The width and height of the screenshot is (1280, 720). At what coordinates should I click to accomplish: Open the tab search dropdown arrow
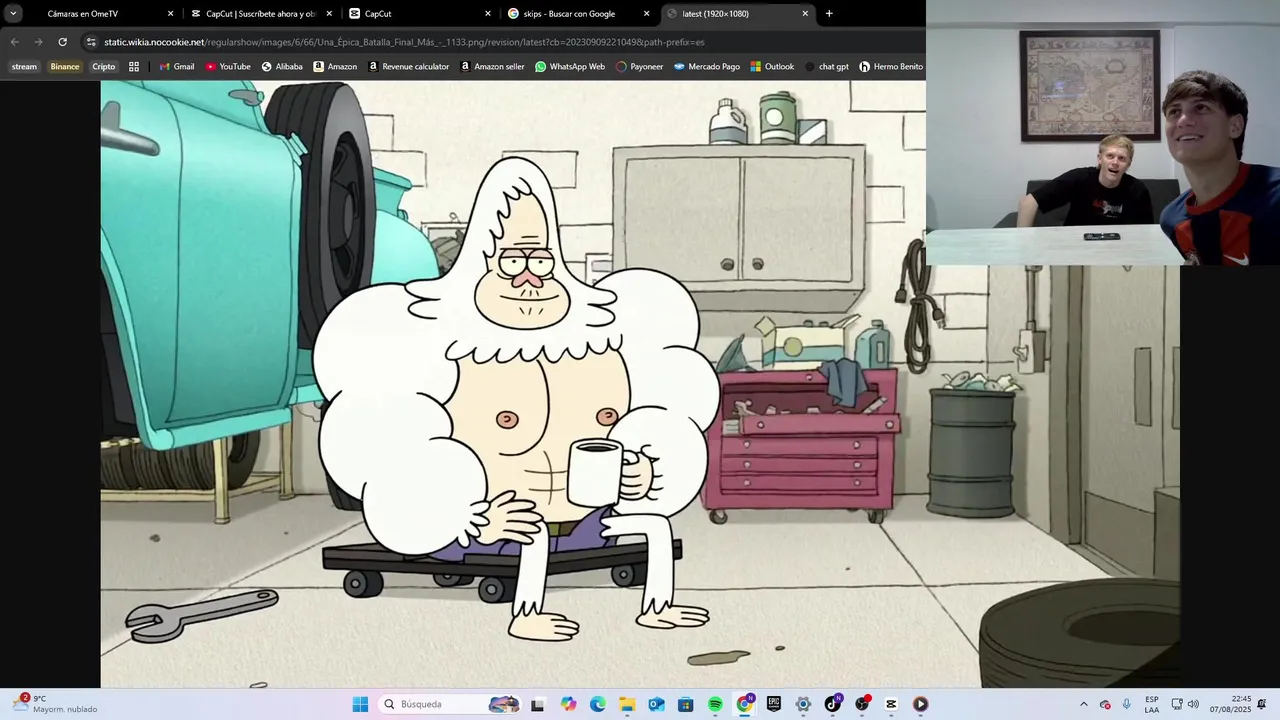[12, 14]
